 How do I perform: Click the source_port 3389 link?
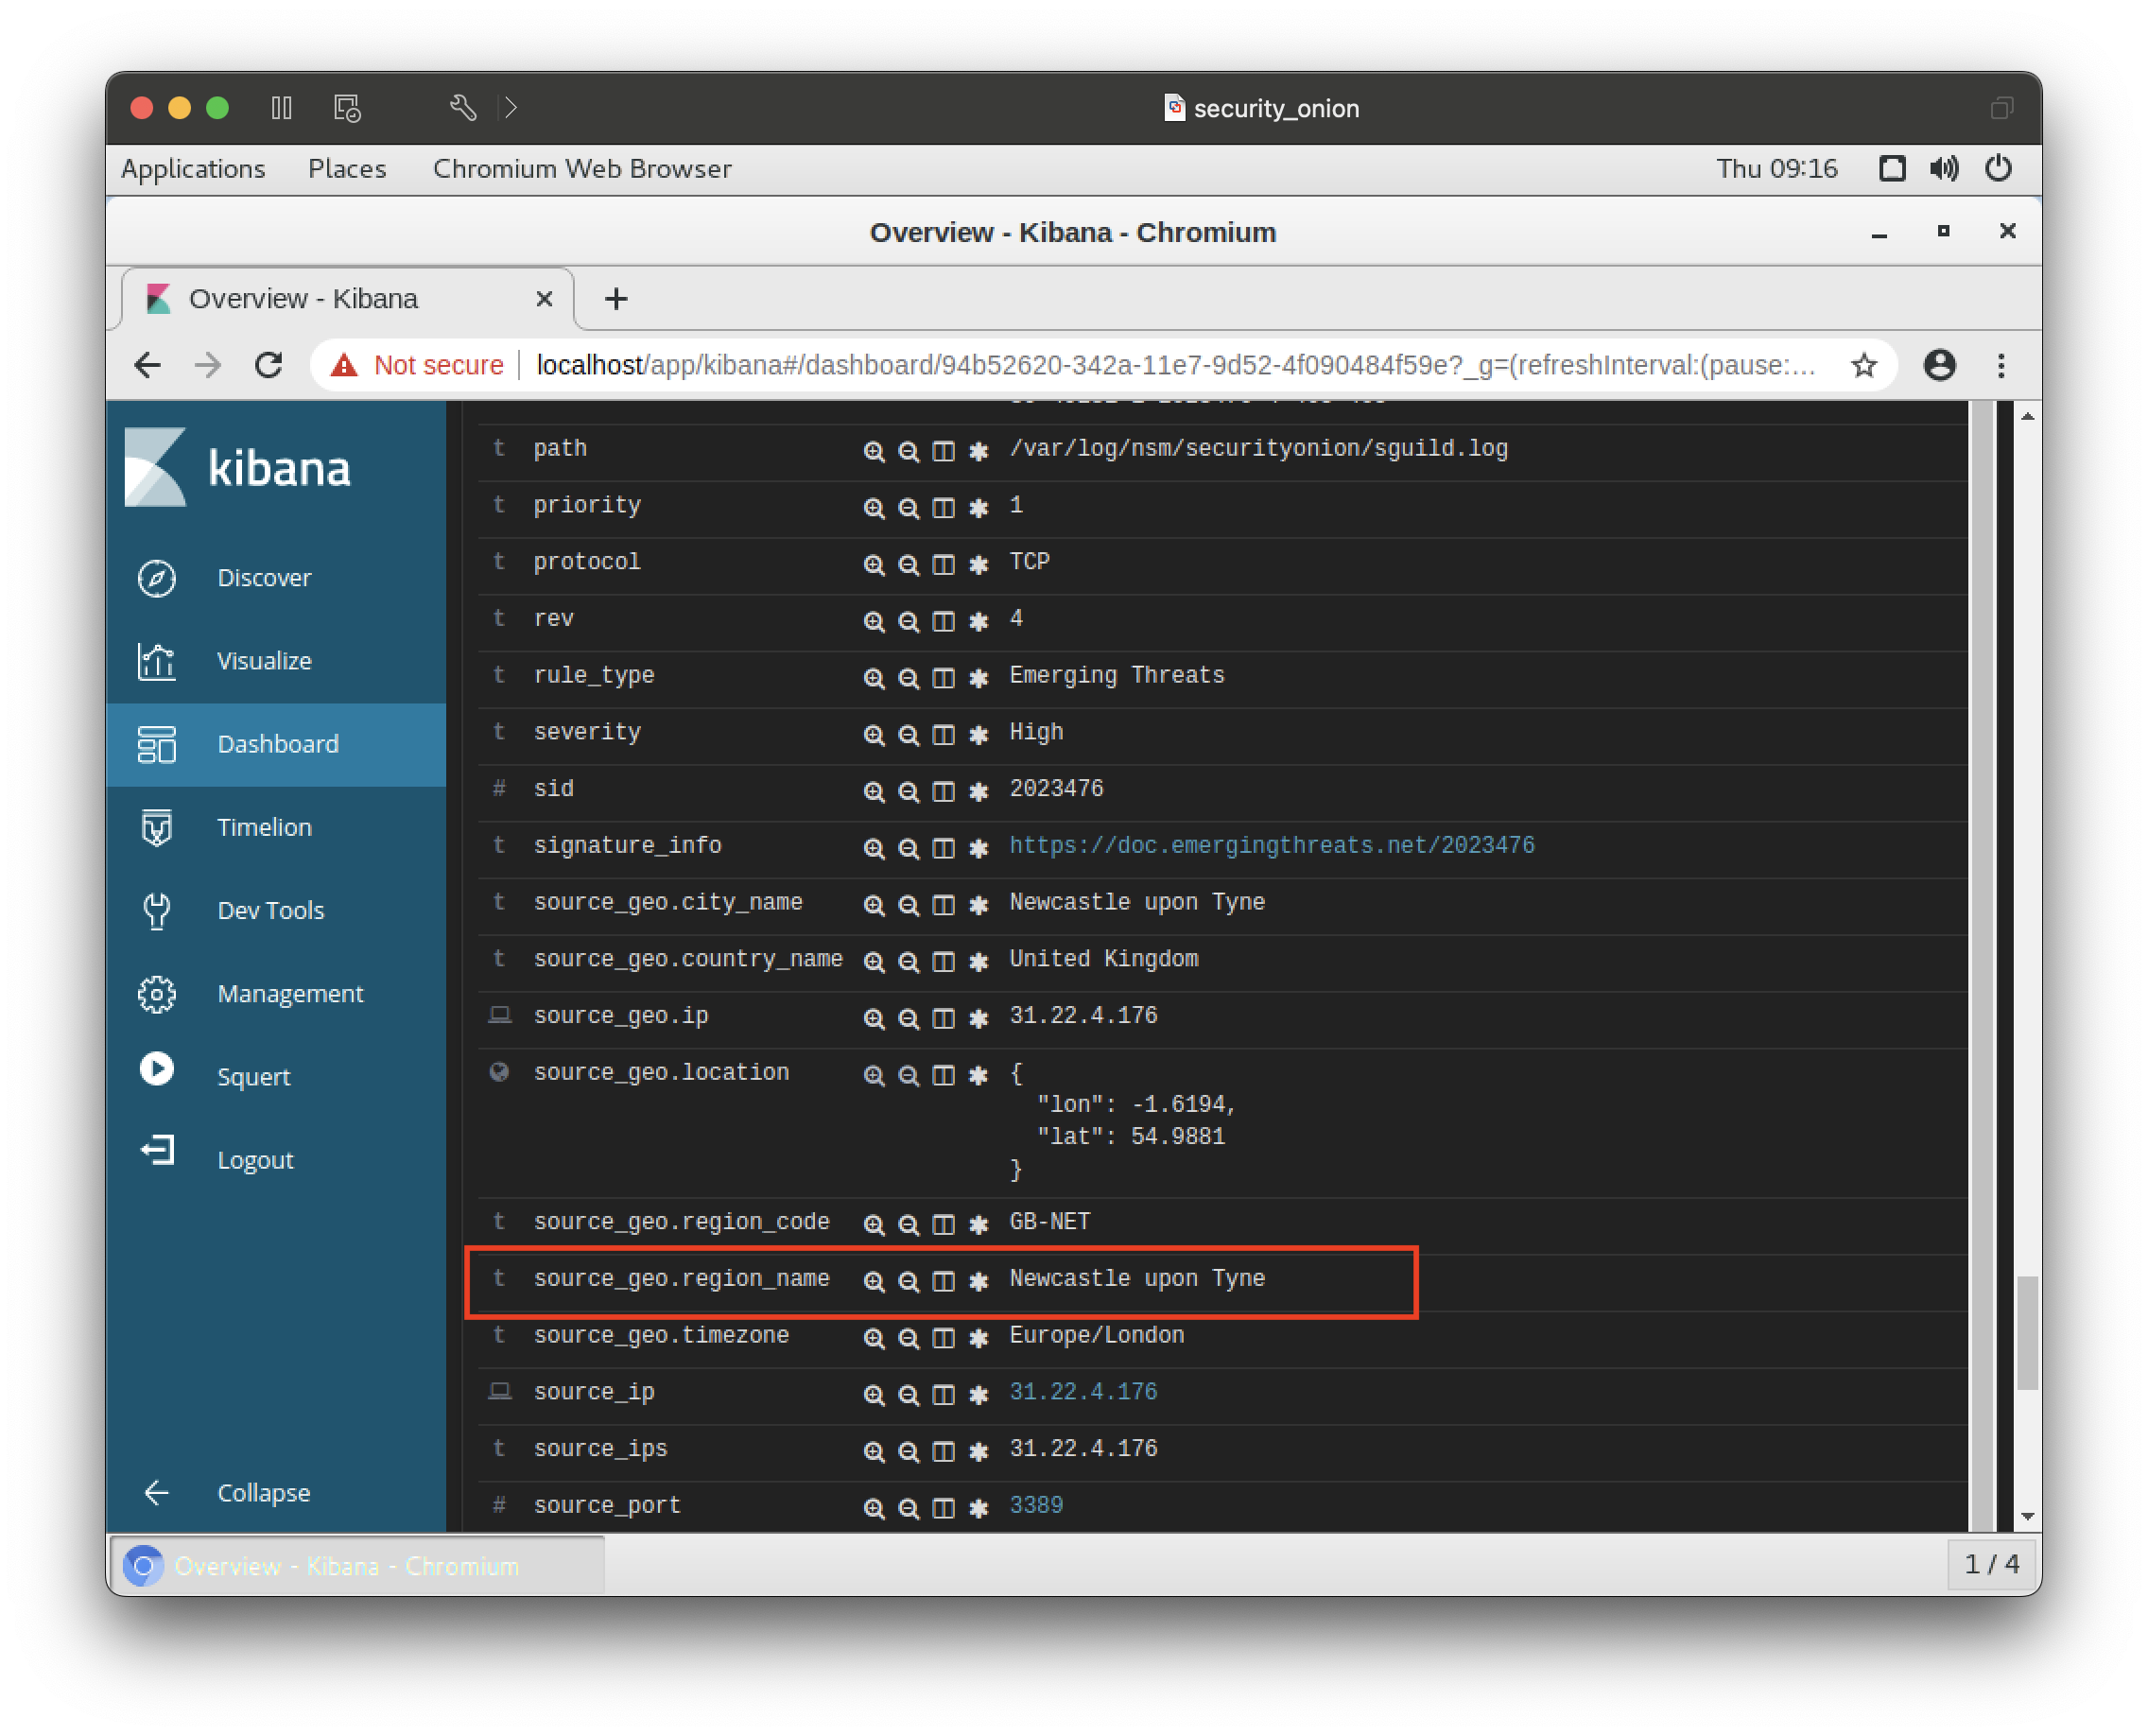(1036, 1505)
